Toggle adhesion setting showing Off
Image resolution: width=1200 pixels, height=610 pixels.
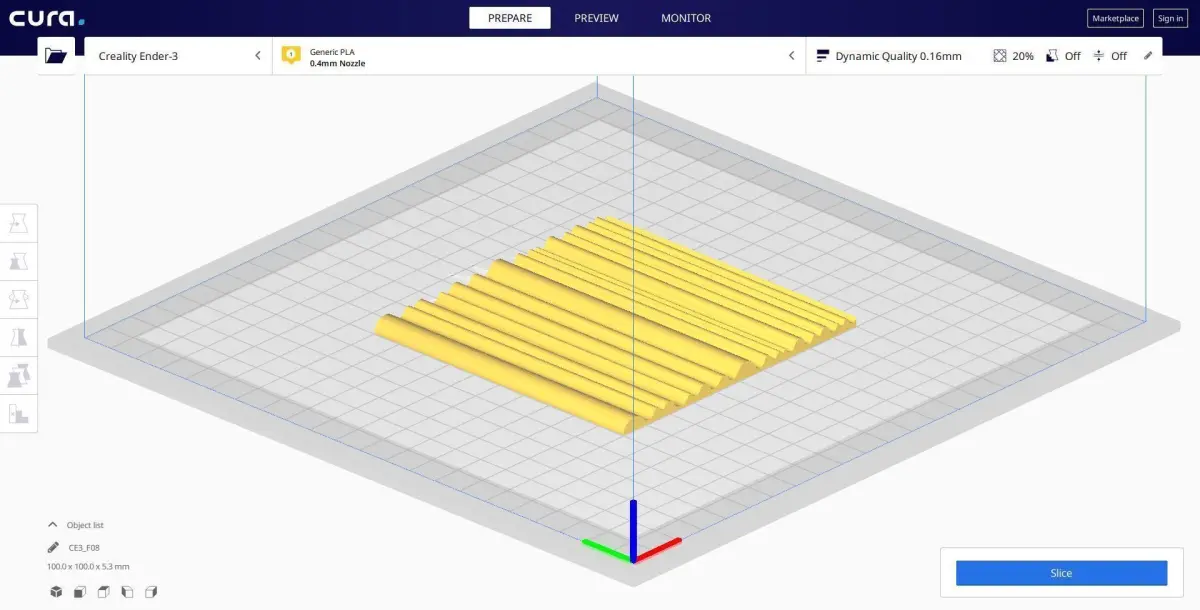tap(1109, 56)
